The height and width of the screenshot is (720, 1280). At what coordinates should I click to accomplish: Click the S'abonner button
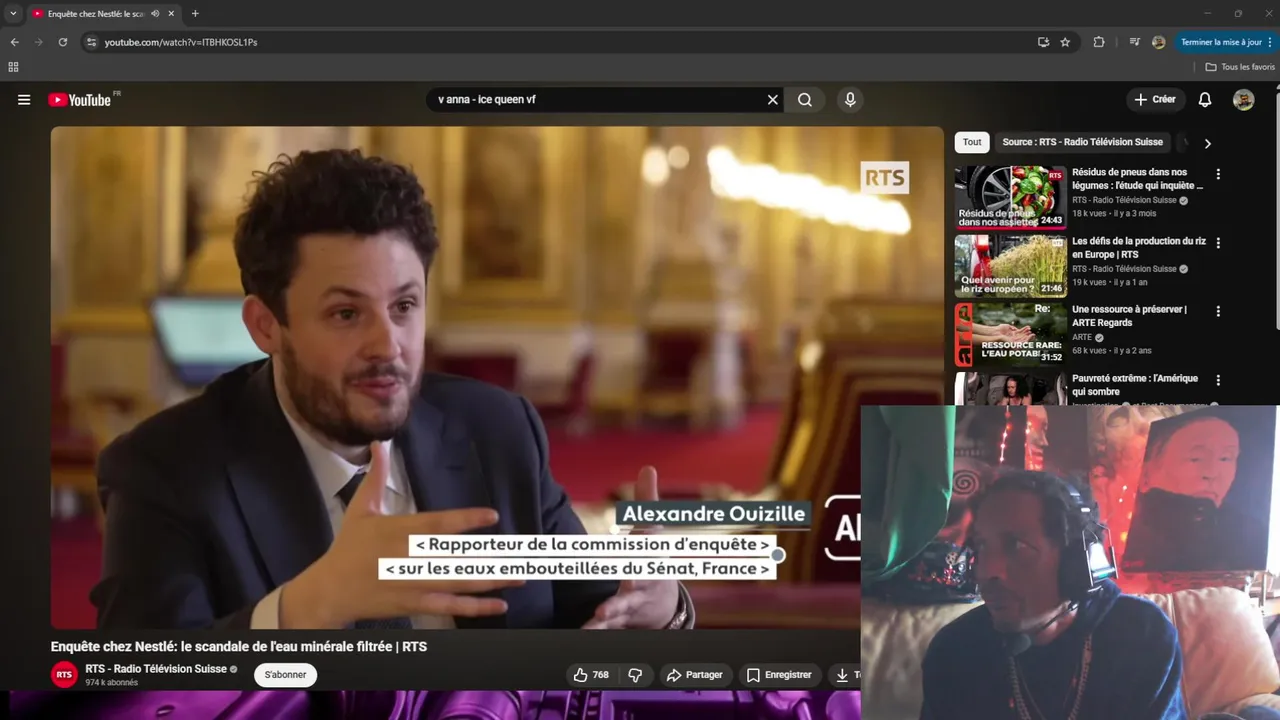[x=285, y=675]
